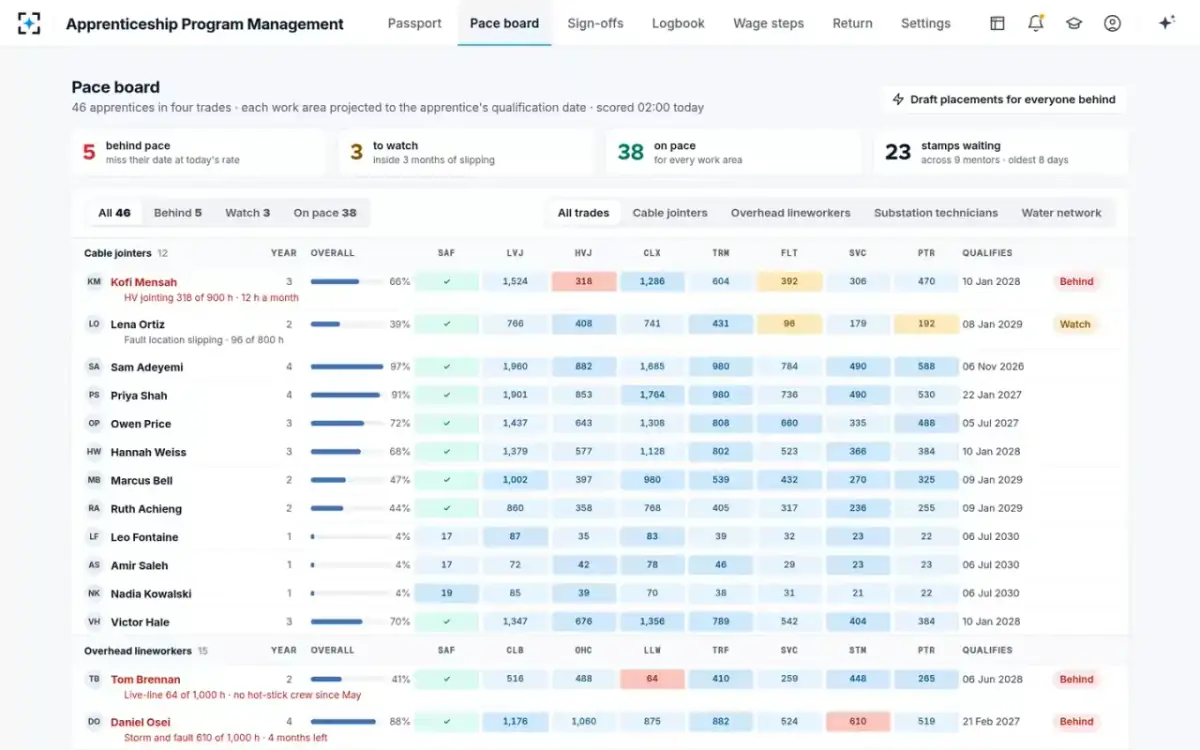The width and height of the screenshot is (1200, 750).
Task: Click Kofi Mensah's overall progress bar
Action: [x=347, y=282]
